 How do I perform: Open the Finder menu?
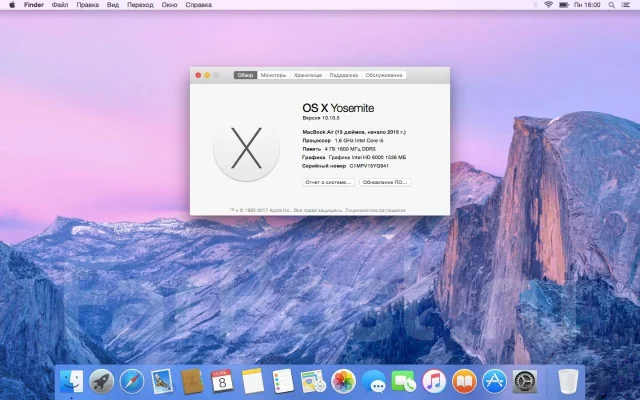(34, 5)
